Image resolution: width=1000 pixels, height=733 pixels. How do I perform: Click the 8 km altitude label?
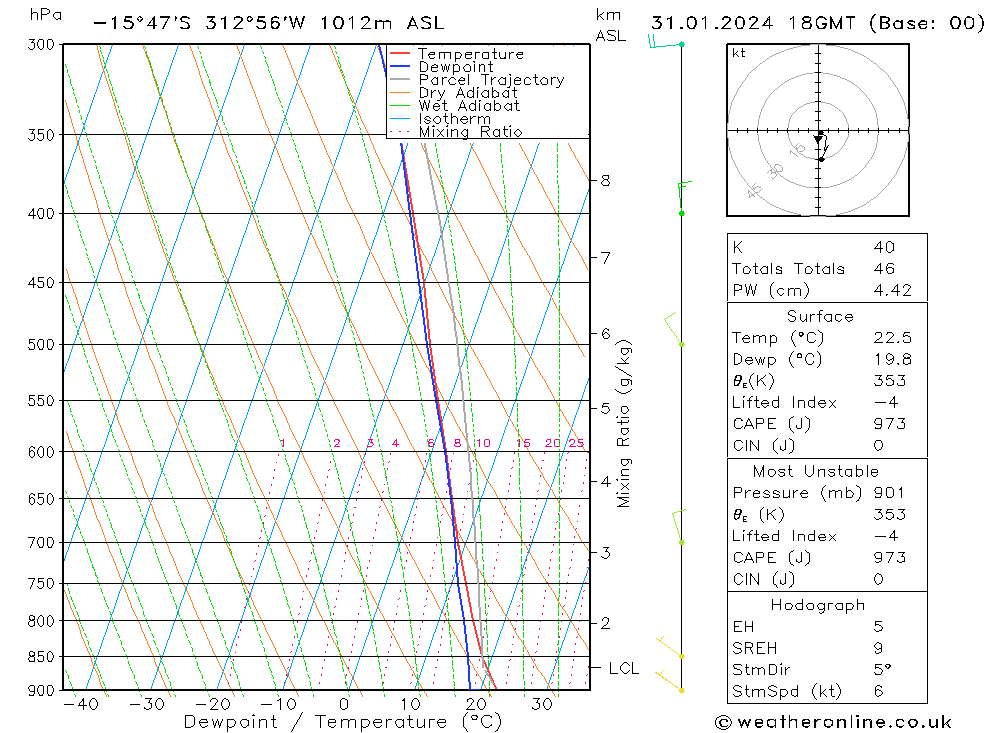pyautogui.click(x=605, y=181)
